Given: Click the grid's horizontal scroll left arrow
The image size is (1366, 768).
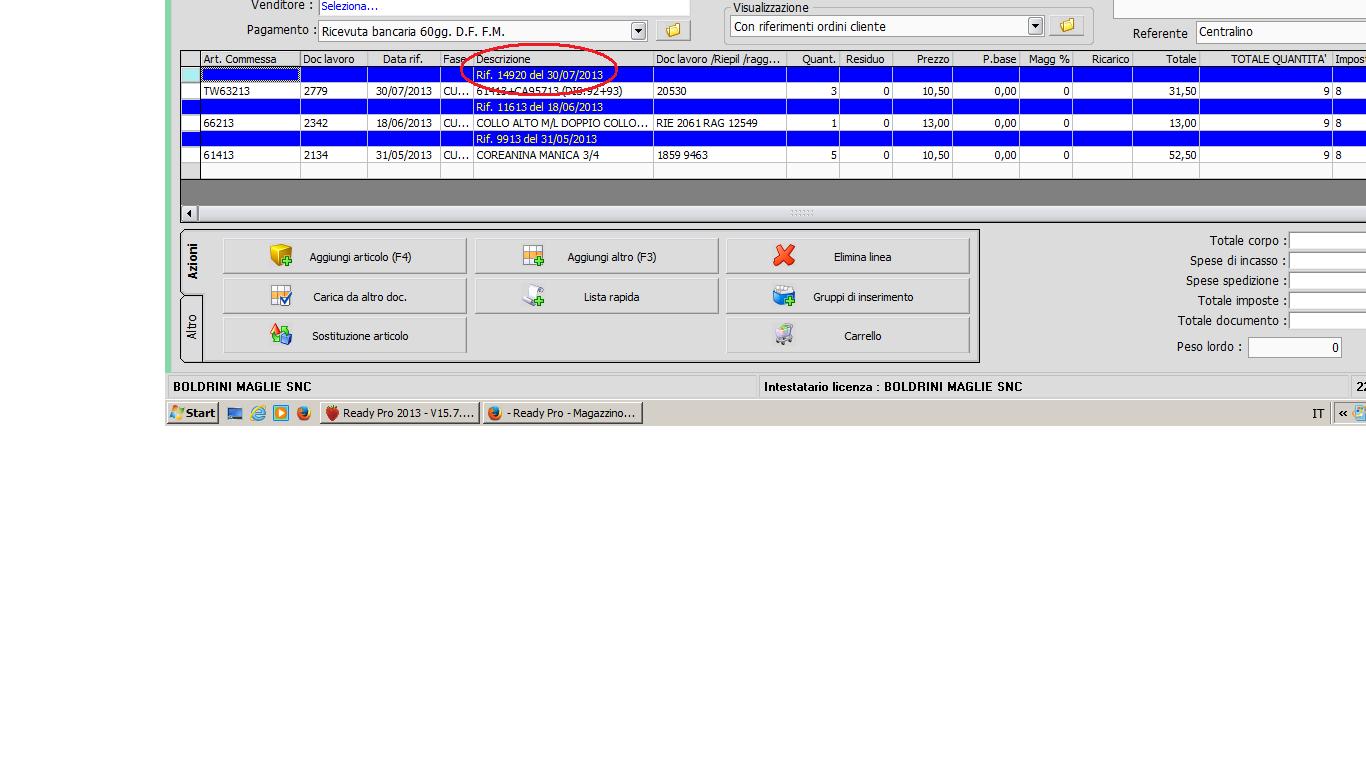Looking at the screenshot, I should (189, 213).
